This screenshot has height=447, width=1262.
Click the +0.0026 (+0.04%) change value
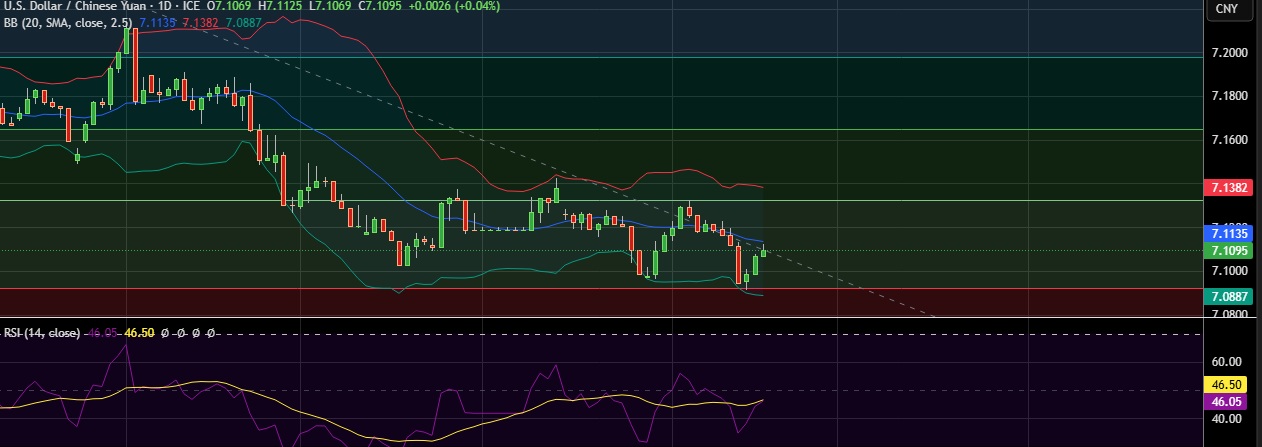(455, 6)
